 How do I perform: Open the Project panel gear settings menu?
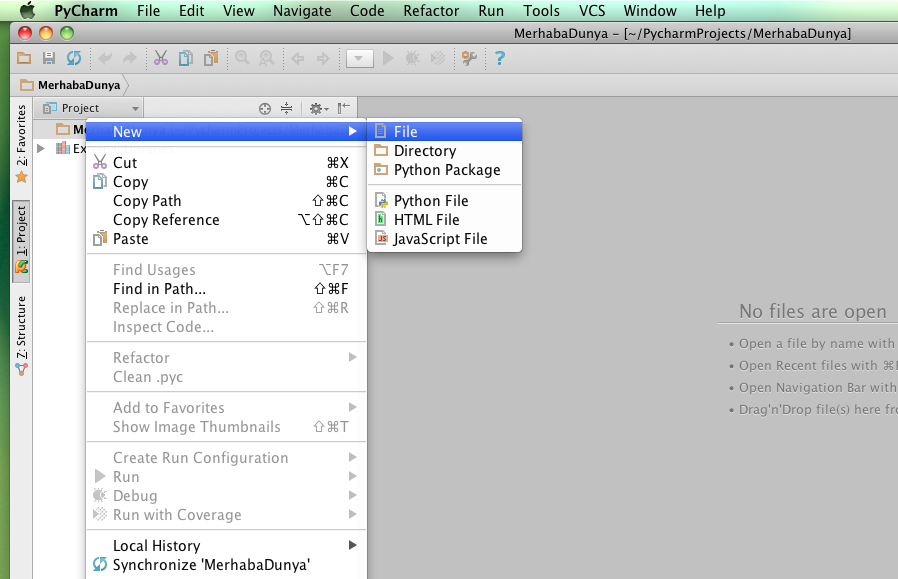point(319,108)
